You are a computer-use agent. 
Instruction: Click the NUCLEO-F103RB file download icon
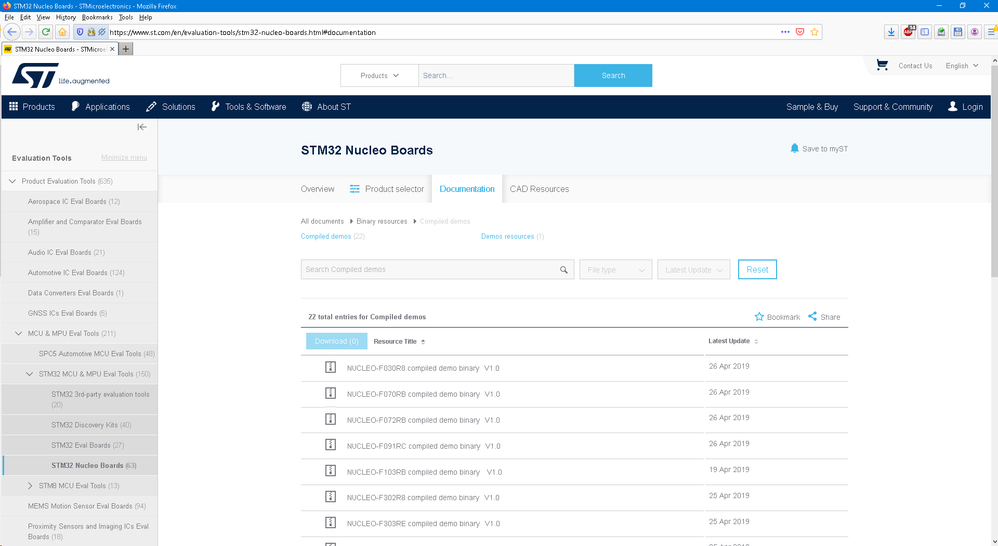tap(330, 471)
